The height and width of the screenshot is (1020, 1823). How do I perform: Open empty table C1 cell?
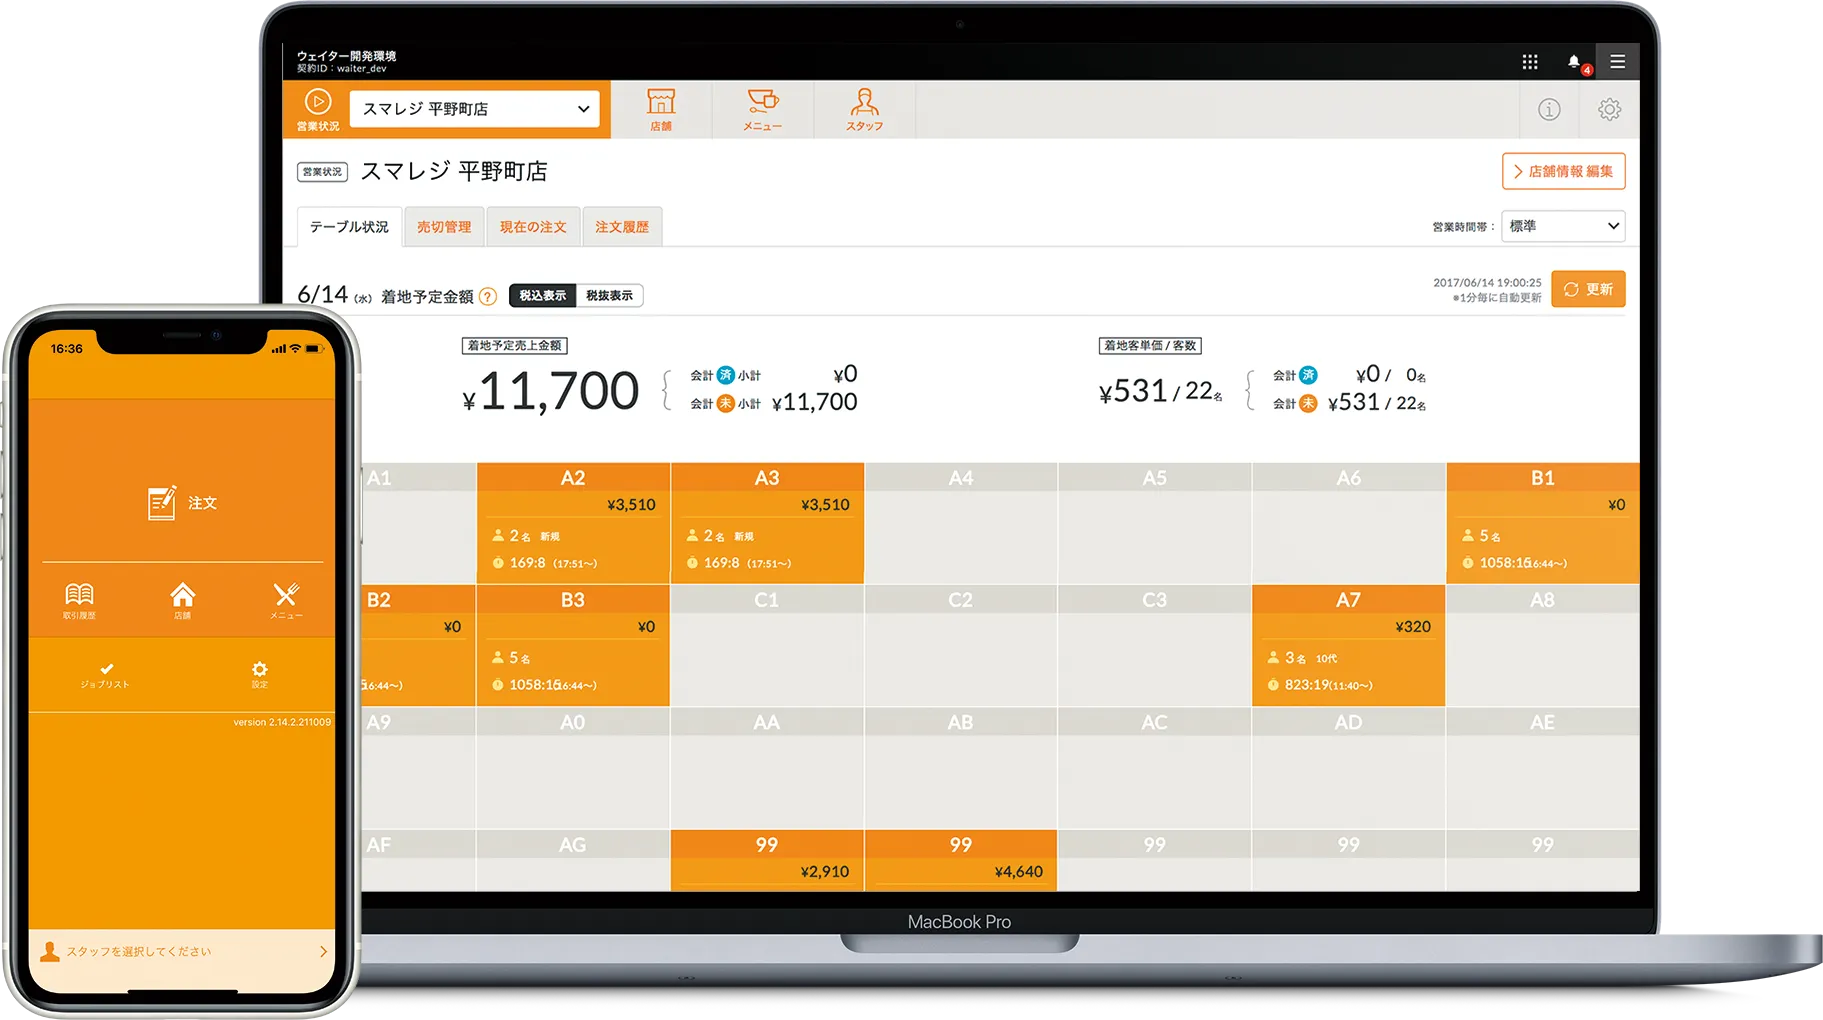(767, 645)
